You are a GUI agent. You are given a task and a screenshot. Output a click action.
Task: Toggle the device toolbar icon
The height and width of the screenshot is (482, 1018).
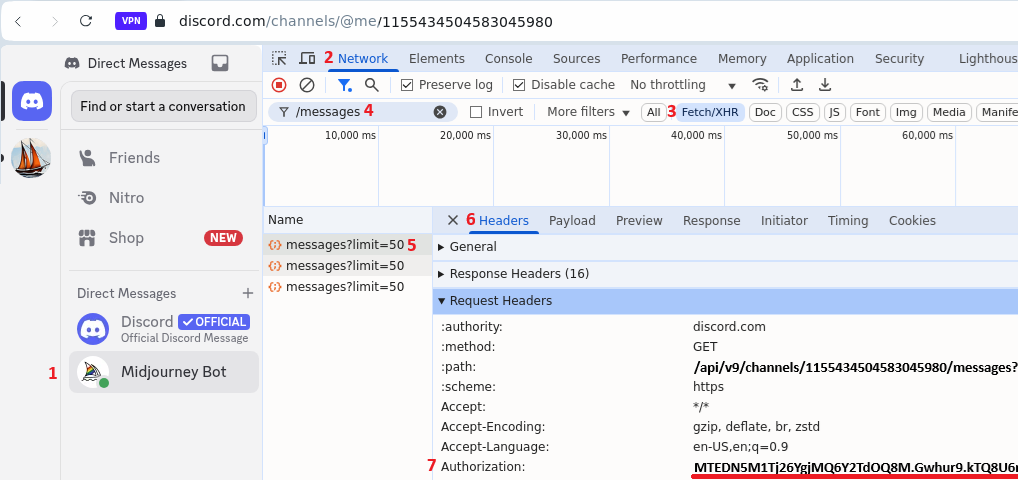307,59
